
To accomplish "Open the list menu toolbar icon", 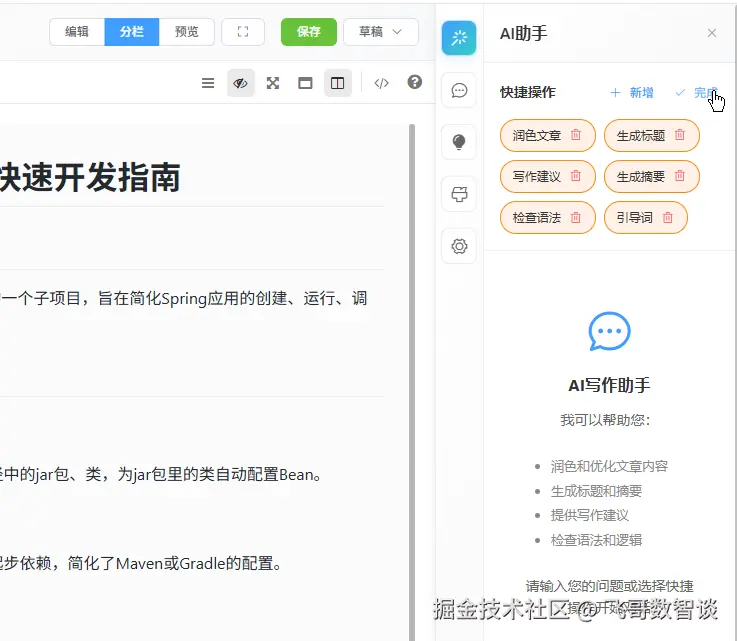I will click(208, 83).
